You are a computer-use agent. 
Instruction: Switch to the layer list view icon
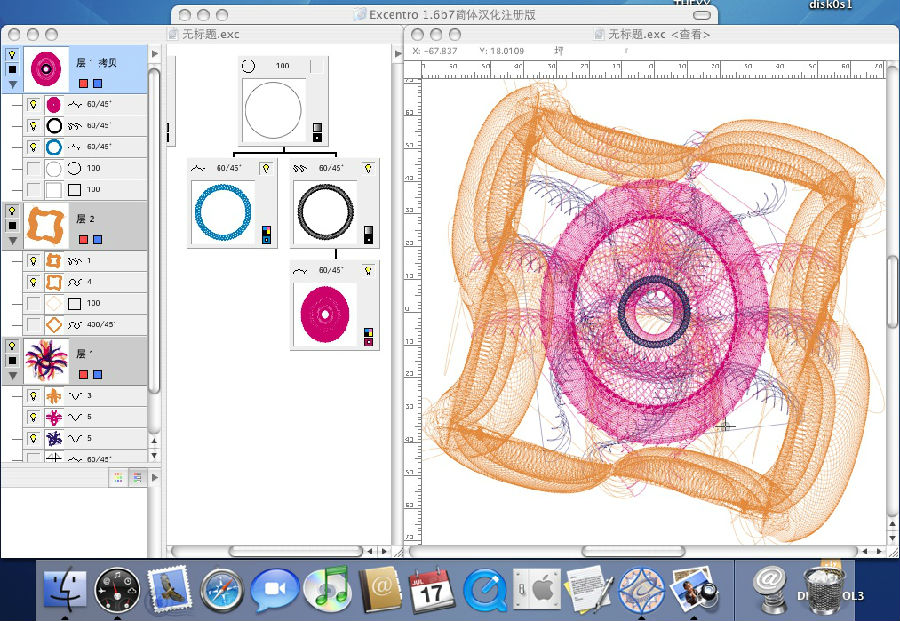click(136, 478)
